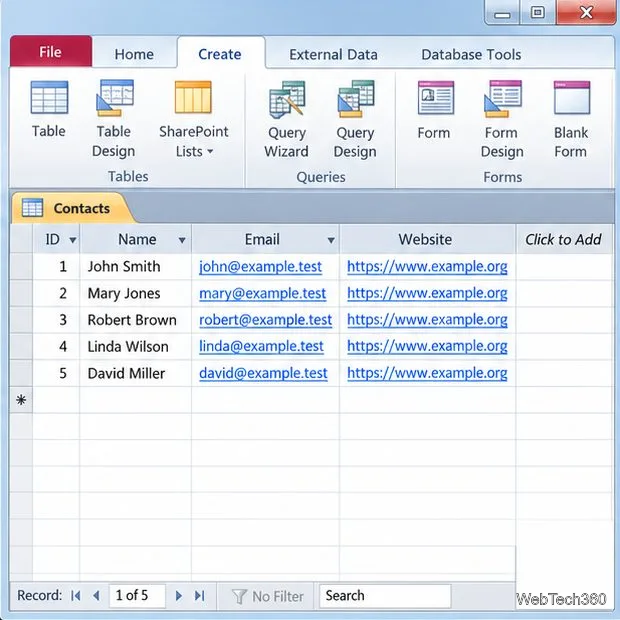The image size is (620, 620).
Task: Go to next record arrow
Action: point(179,595)
